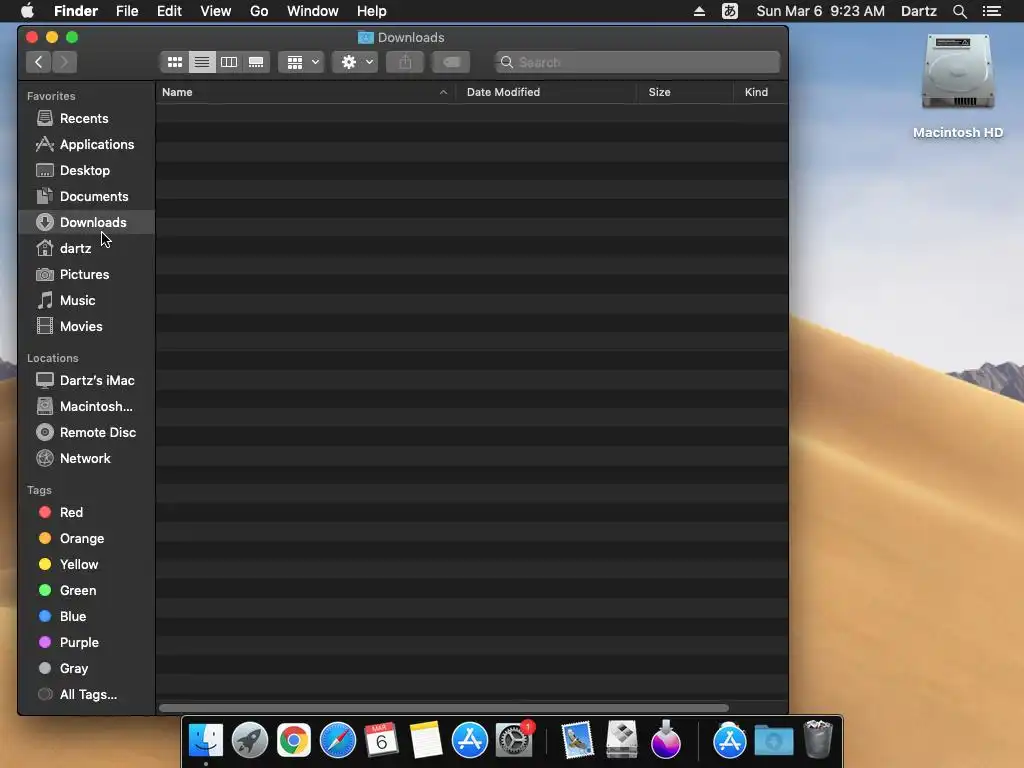
Task: Select the Blue tag
Action: click(x=86, y=616)
